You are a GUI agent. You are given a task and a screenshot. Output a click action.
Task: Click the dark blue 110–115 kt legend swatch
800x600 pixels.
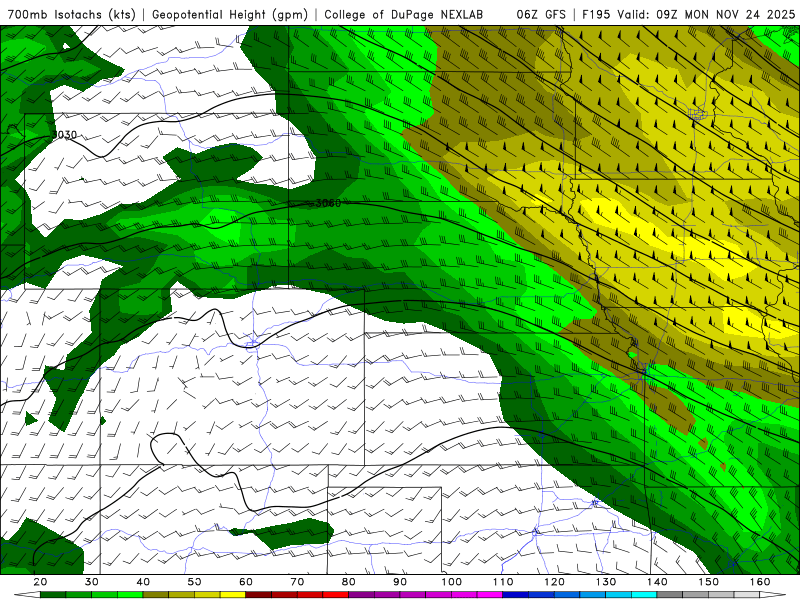click(x=515, y=595)
